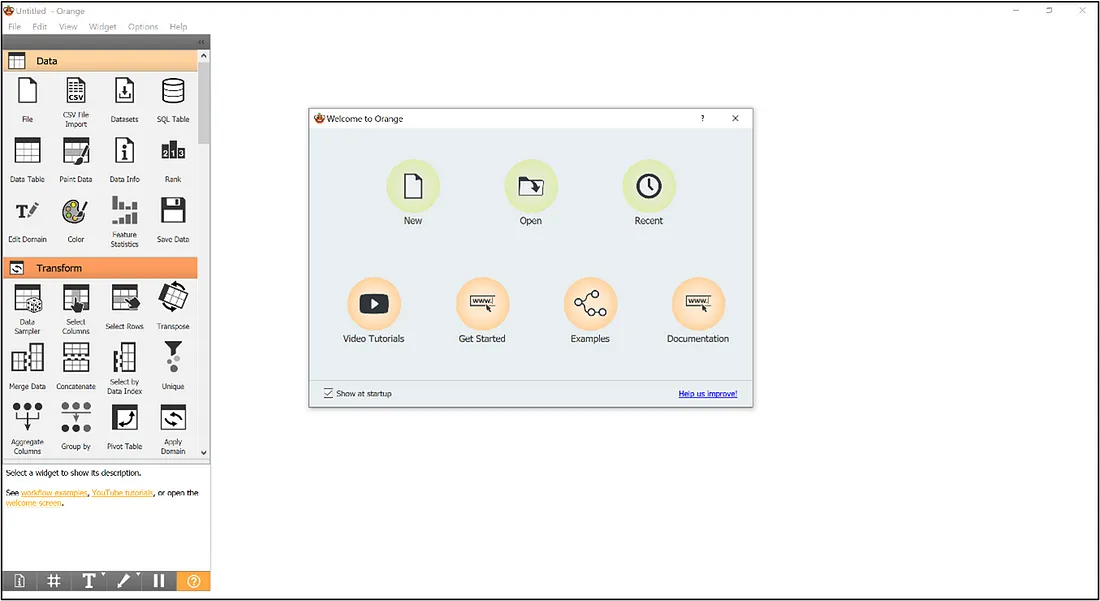Open the YouTube tutorials link
The height and width of the screenshot is (601, 1100).
(x=122, y=493)
